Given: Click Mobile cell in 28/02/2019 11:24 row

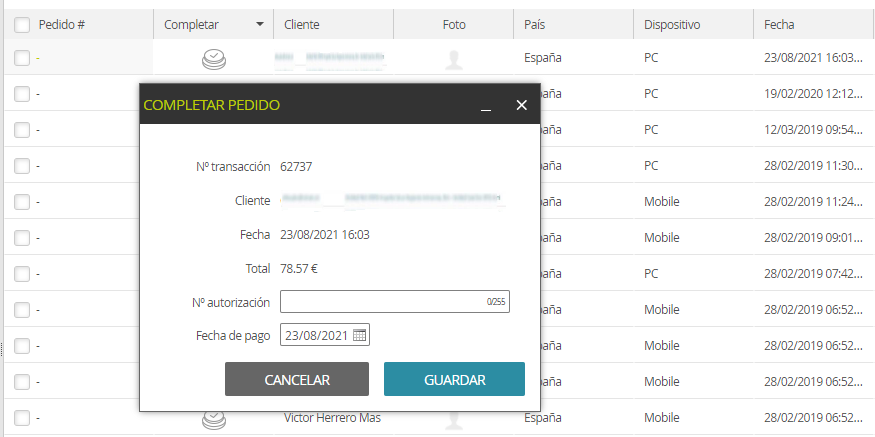Looking at the screenshot, I should click(x=662, y=201).
